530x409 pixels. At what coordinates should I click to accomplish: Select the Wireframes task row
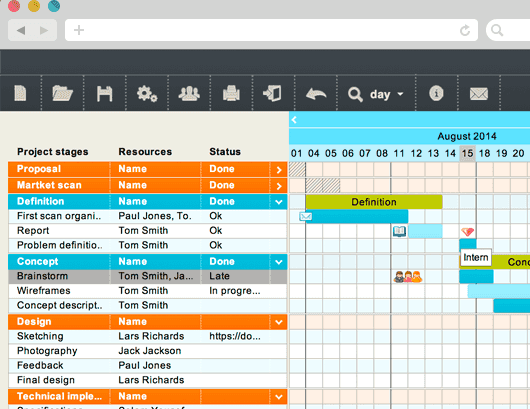(x=148, y=291)
